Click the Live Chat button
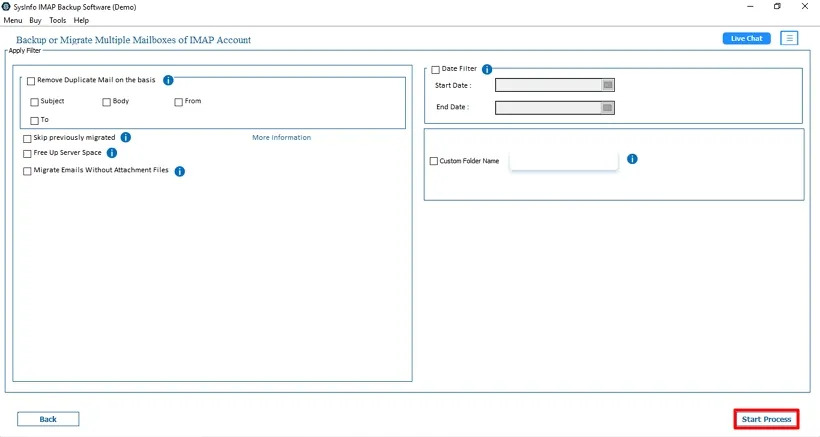Screen dimensions: 820x437 tap(746, 38)
